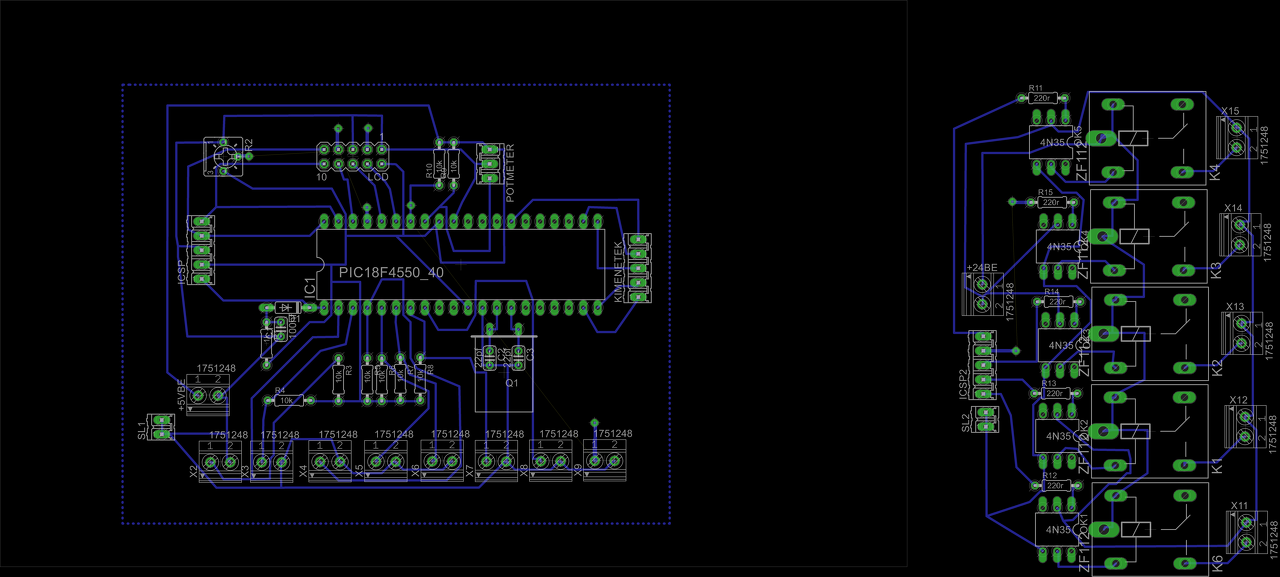Viewport: 1280px width, 577px height.
Task: Click the R14 220r resistor
Action: point(1056,300)
